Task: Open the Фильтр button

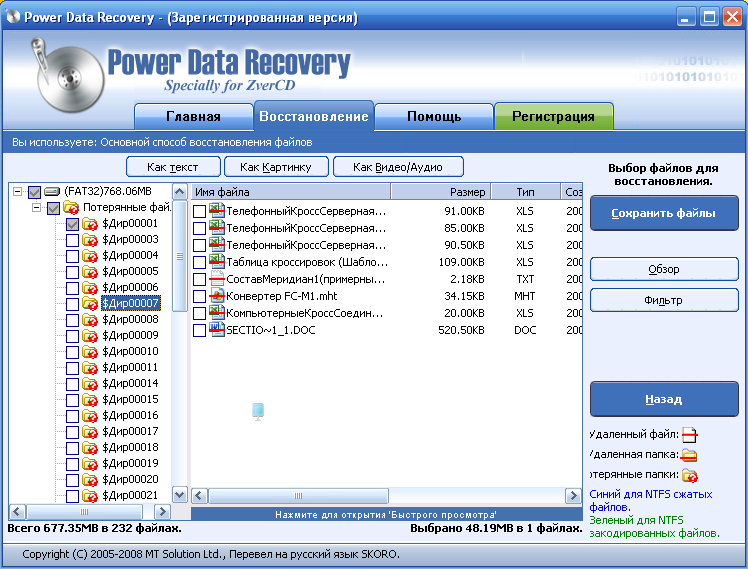Action: (664, 300)
